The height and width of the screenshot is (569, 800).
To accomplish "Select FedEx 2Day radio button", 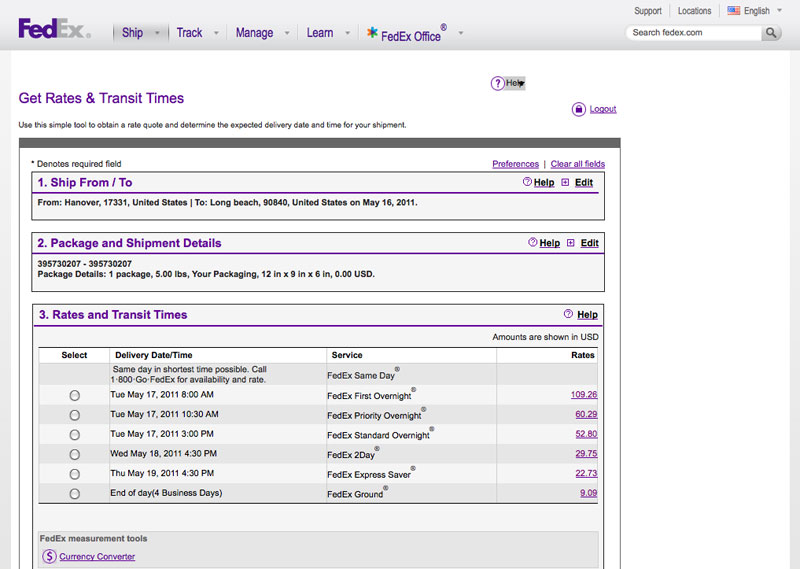I will 74,454.
